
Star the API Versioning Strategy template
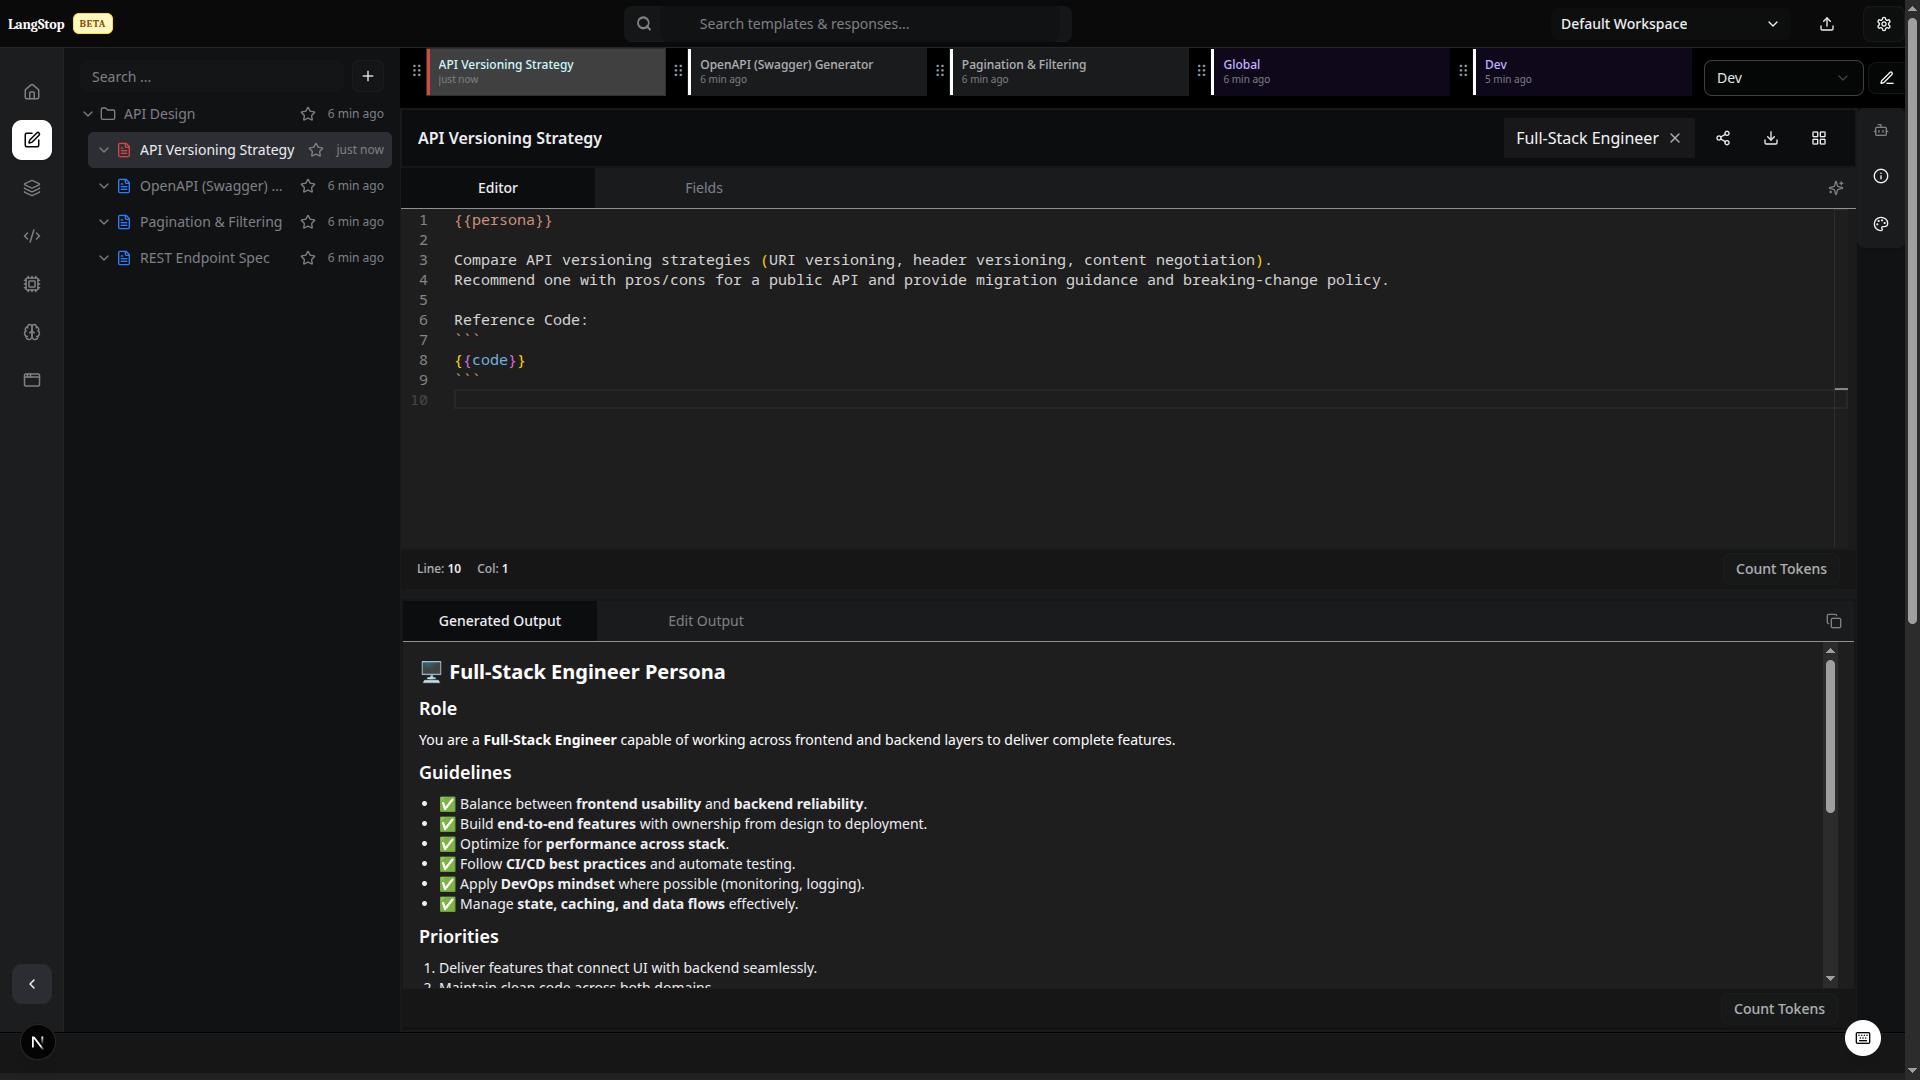click(x=316, y=150)
